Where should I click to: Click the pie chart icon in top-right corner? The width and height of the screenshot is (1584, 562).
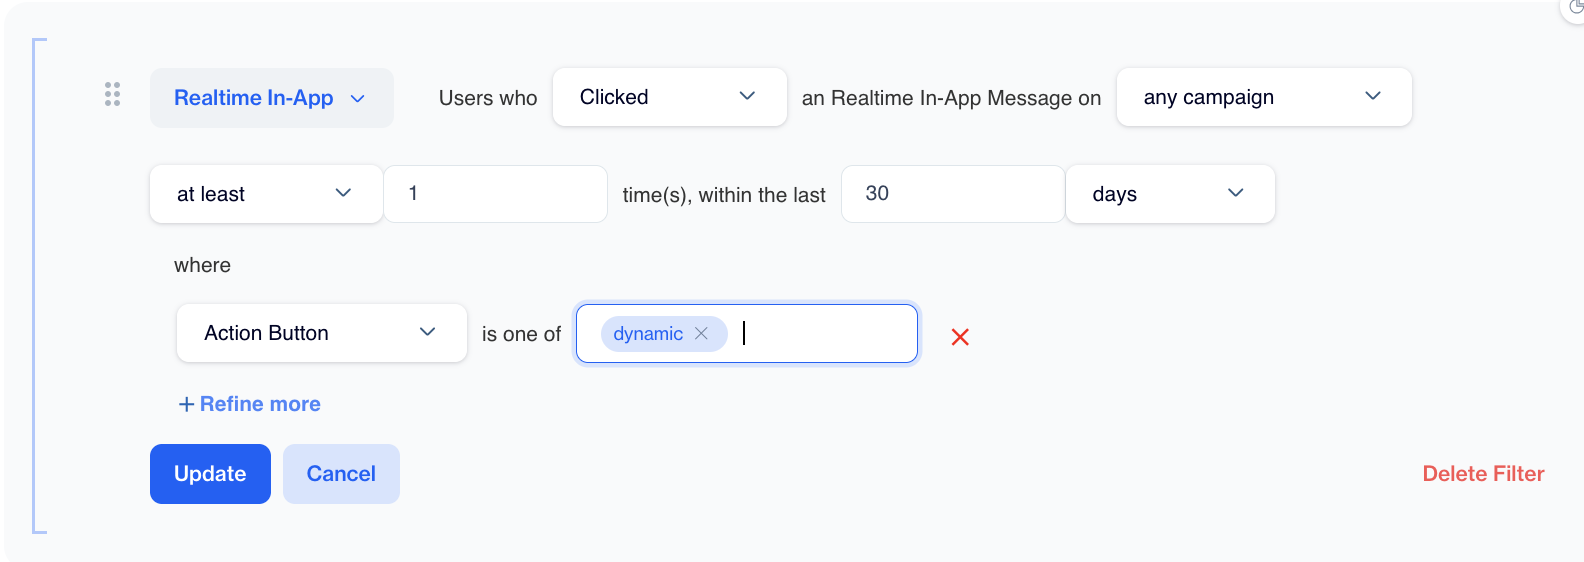click(1575, 7)
